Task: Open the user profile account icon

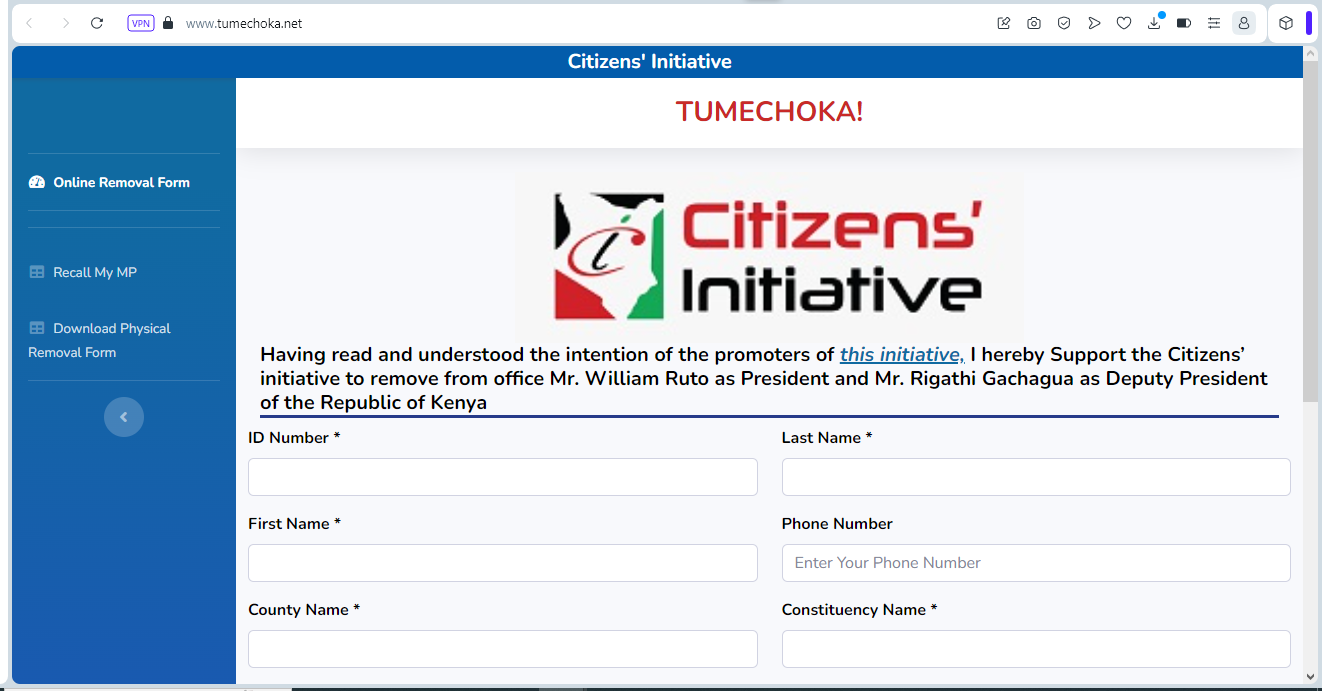Action: click(1244, 23)
